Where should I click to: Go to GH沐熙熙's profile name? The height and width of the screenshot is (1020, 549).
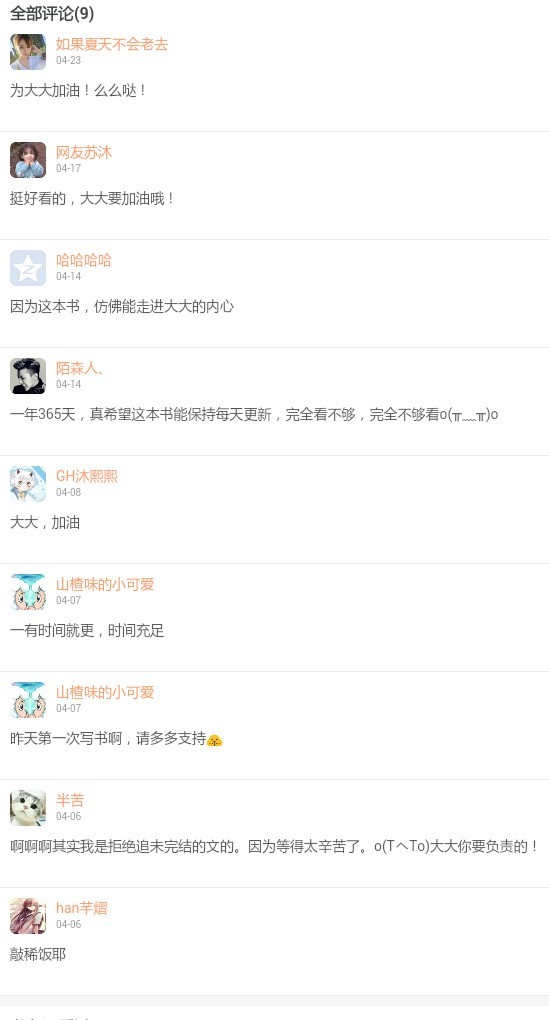87,476
